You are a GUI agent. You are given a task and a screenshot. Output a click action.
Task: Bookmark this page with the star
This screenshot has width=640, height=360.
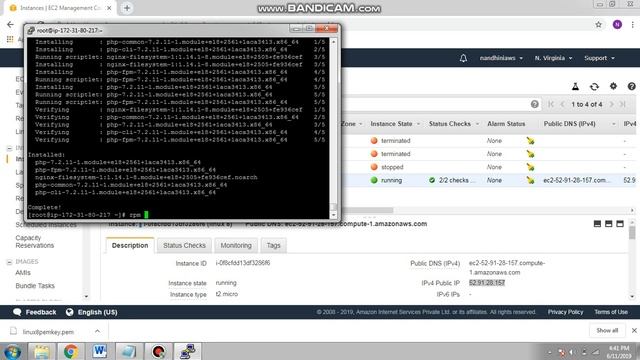tap(598, 24)
